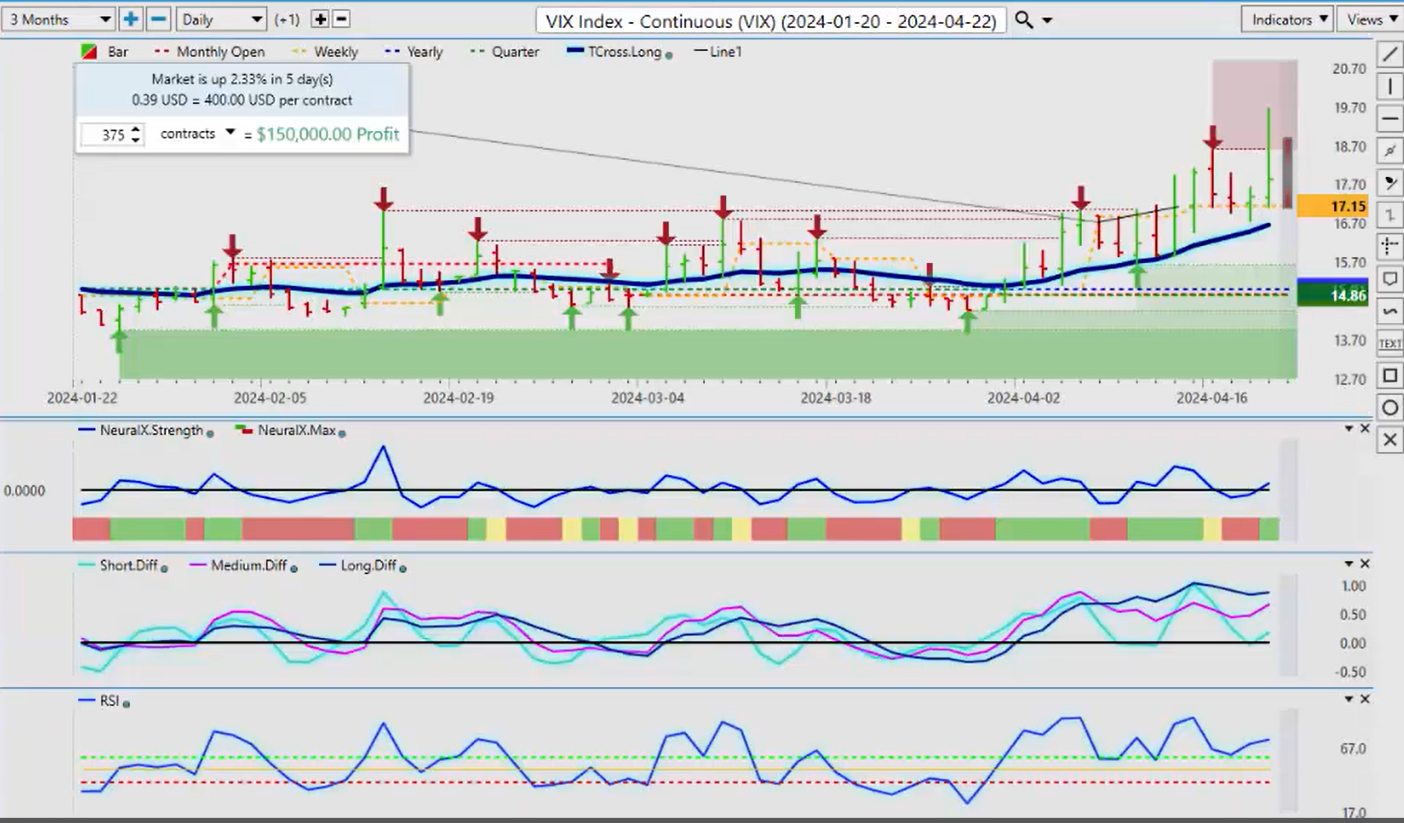Click the 'Market is up 2.33%' text
Viewport: 1404px width, 823px height.
pos(241,79)
